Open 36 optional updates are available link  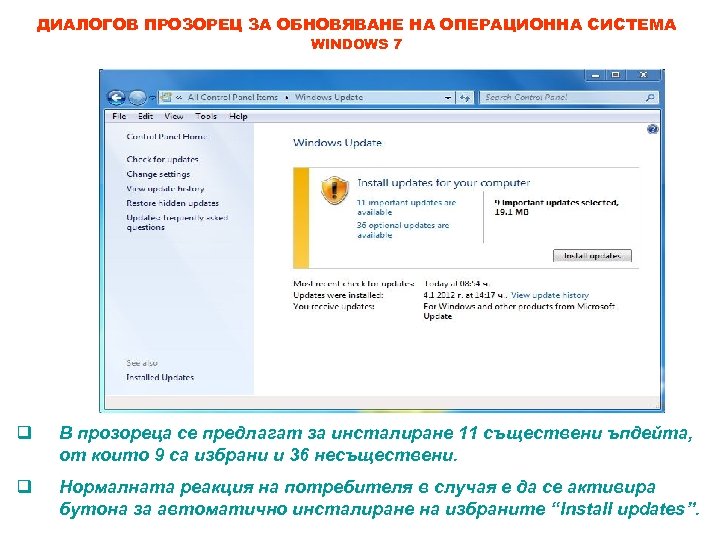click(x=403, y=230)
